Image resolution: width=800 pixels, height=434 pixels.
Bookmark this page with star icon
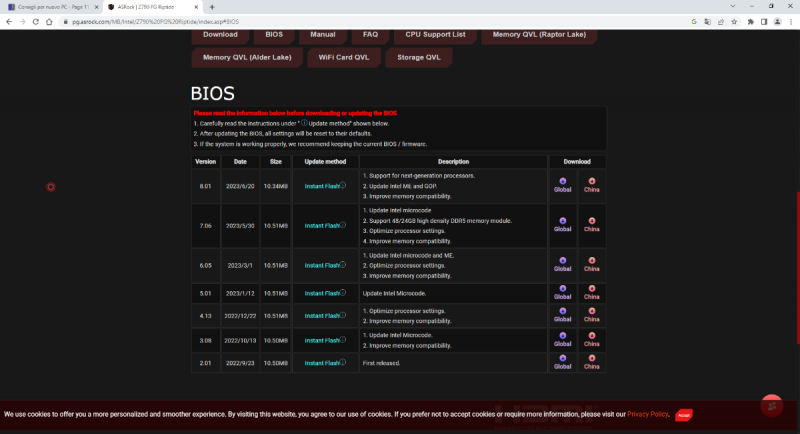[734, 22]
